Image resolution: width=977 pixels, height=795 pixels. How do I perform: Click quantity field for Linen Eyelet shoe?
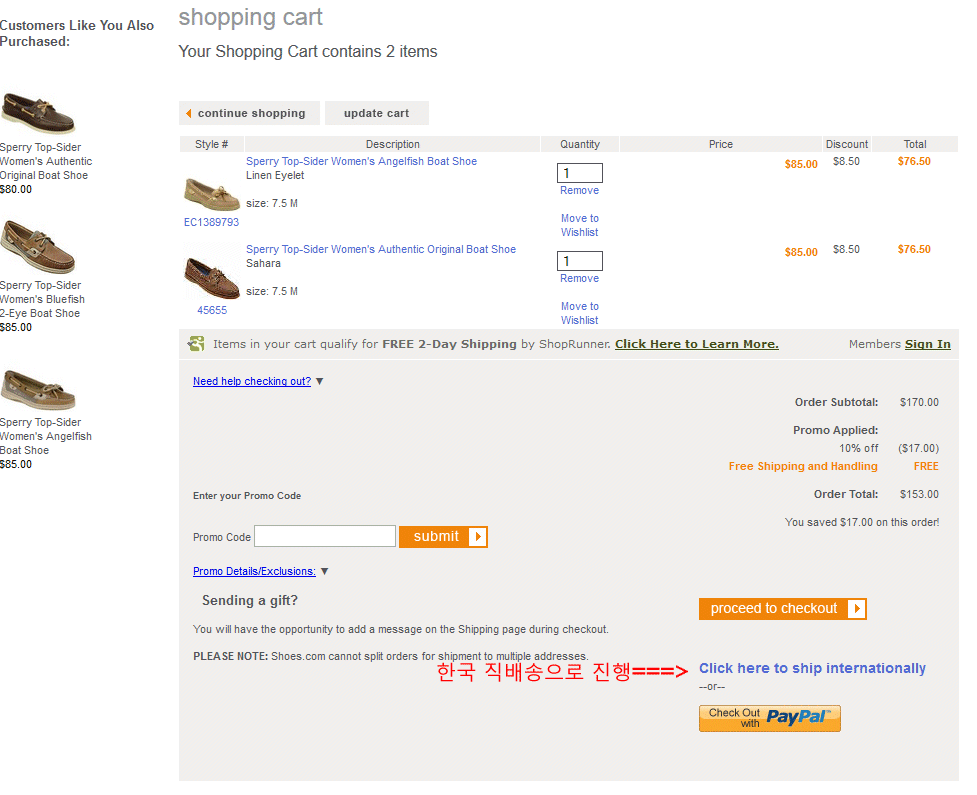[x=579, y=173]
